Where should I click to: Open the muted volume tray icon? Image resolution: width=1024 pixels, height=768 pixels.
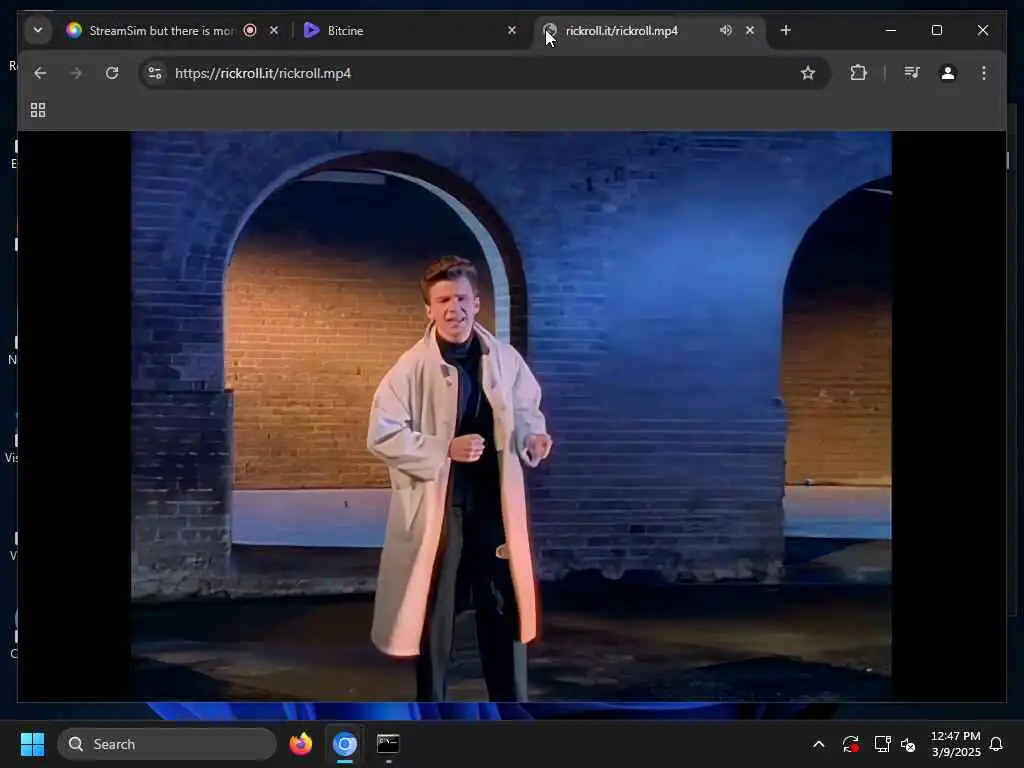(x=908, y=744)
